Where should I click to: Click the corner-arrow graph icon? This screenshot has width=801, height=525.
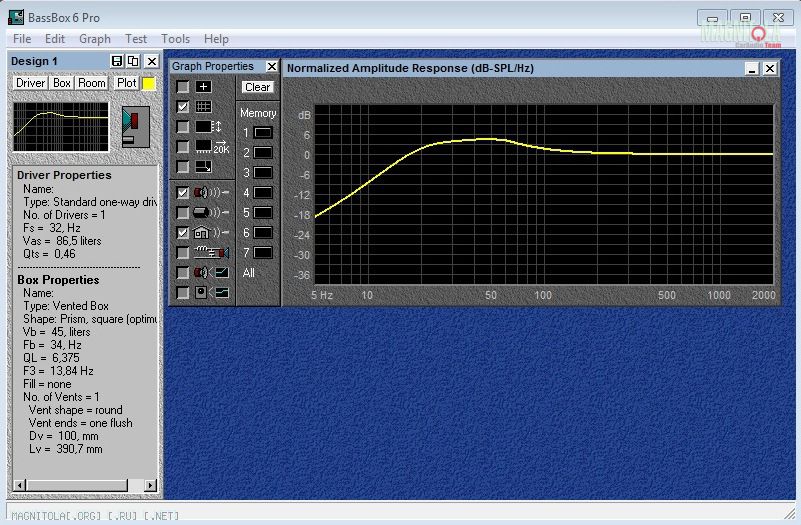pos(203,167)
